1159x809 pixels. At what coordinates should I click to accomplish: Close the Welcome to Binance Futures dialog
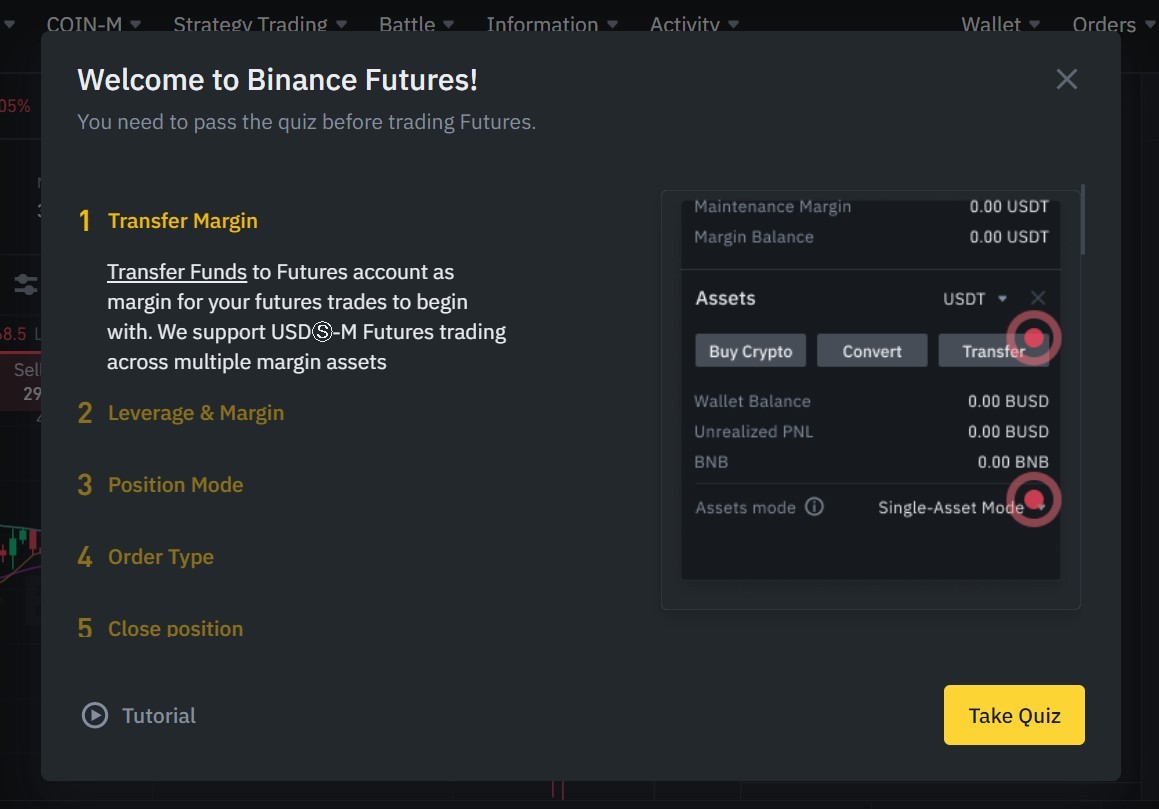coord(1066,79)
